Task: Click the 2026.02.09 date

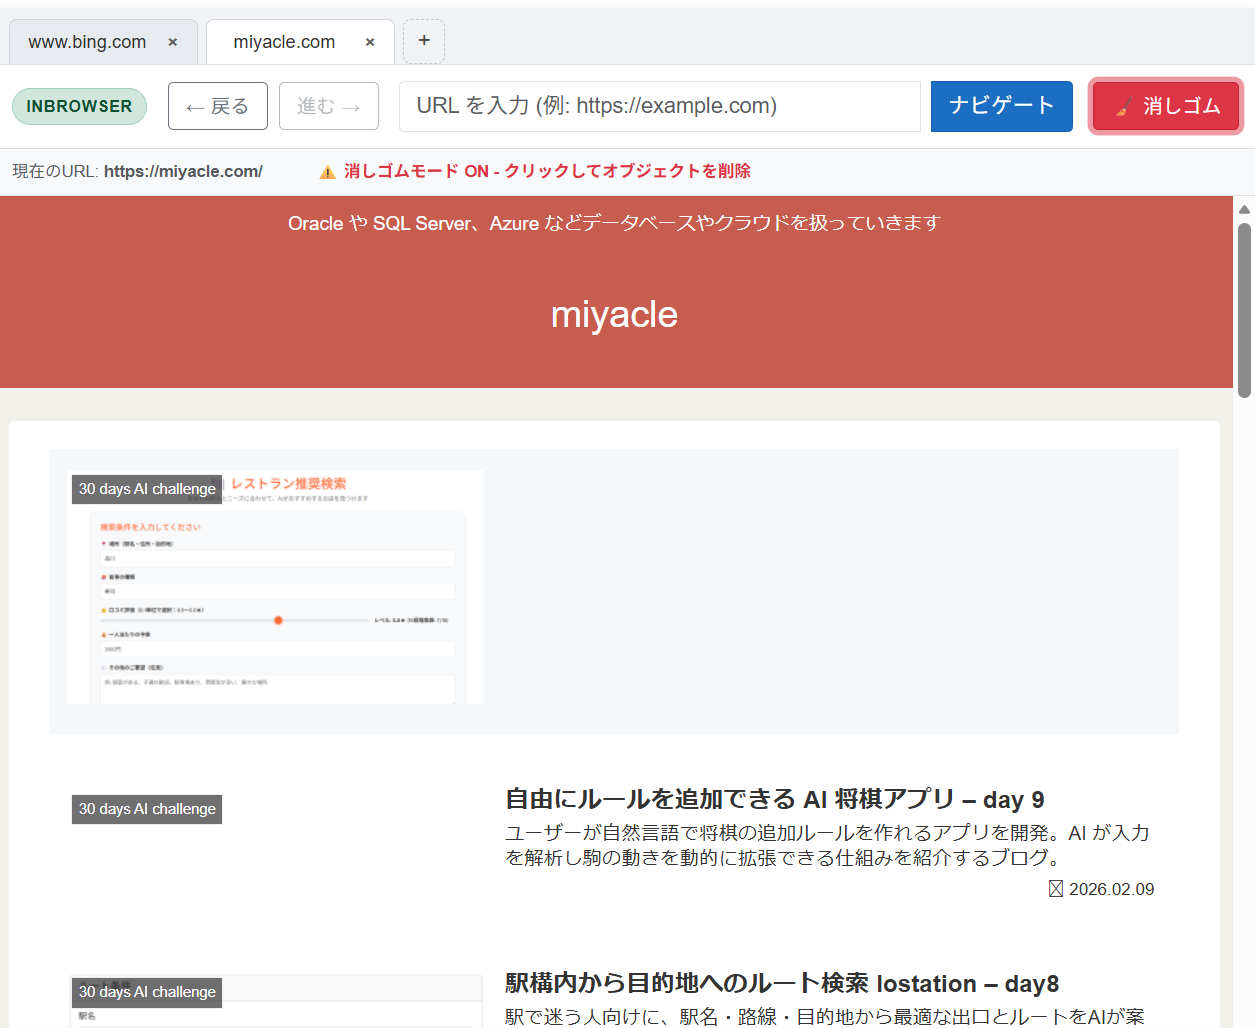Action: (x=1111, y=889)
